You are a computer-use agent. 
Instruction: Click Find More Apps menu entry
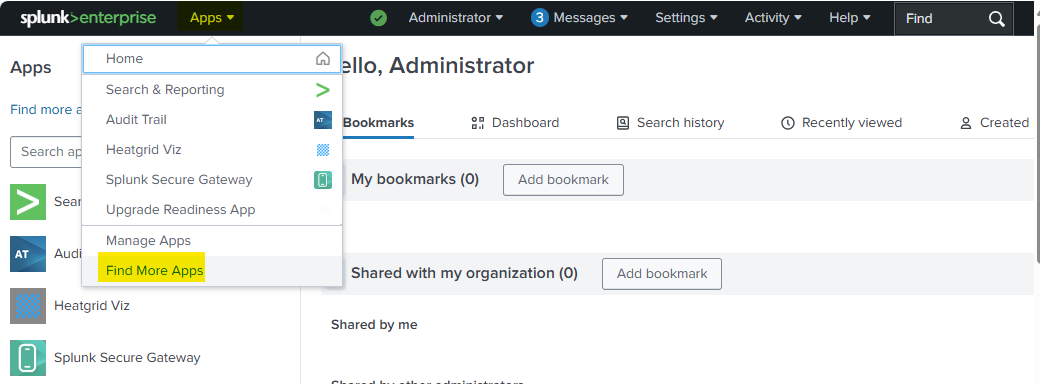coord(212,271)
